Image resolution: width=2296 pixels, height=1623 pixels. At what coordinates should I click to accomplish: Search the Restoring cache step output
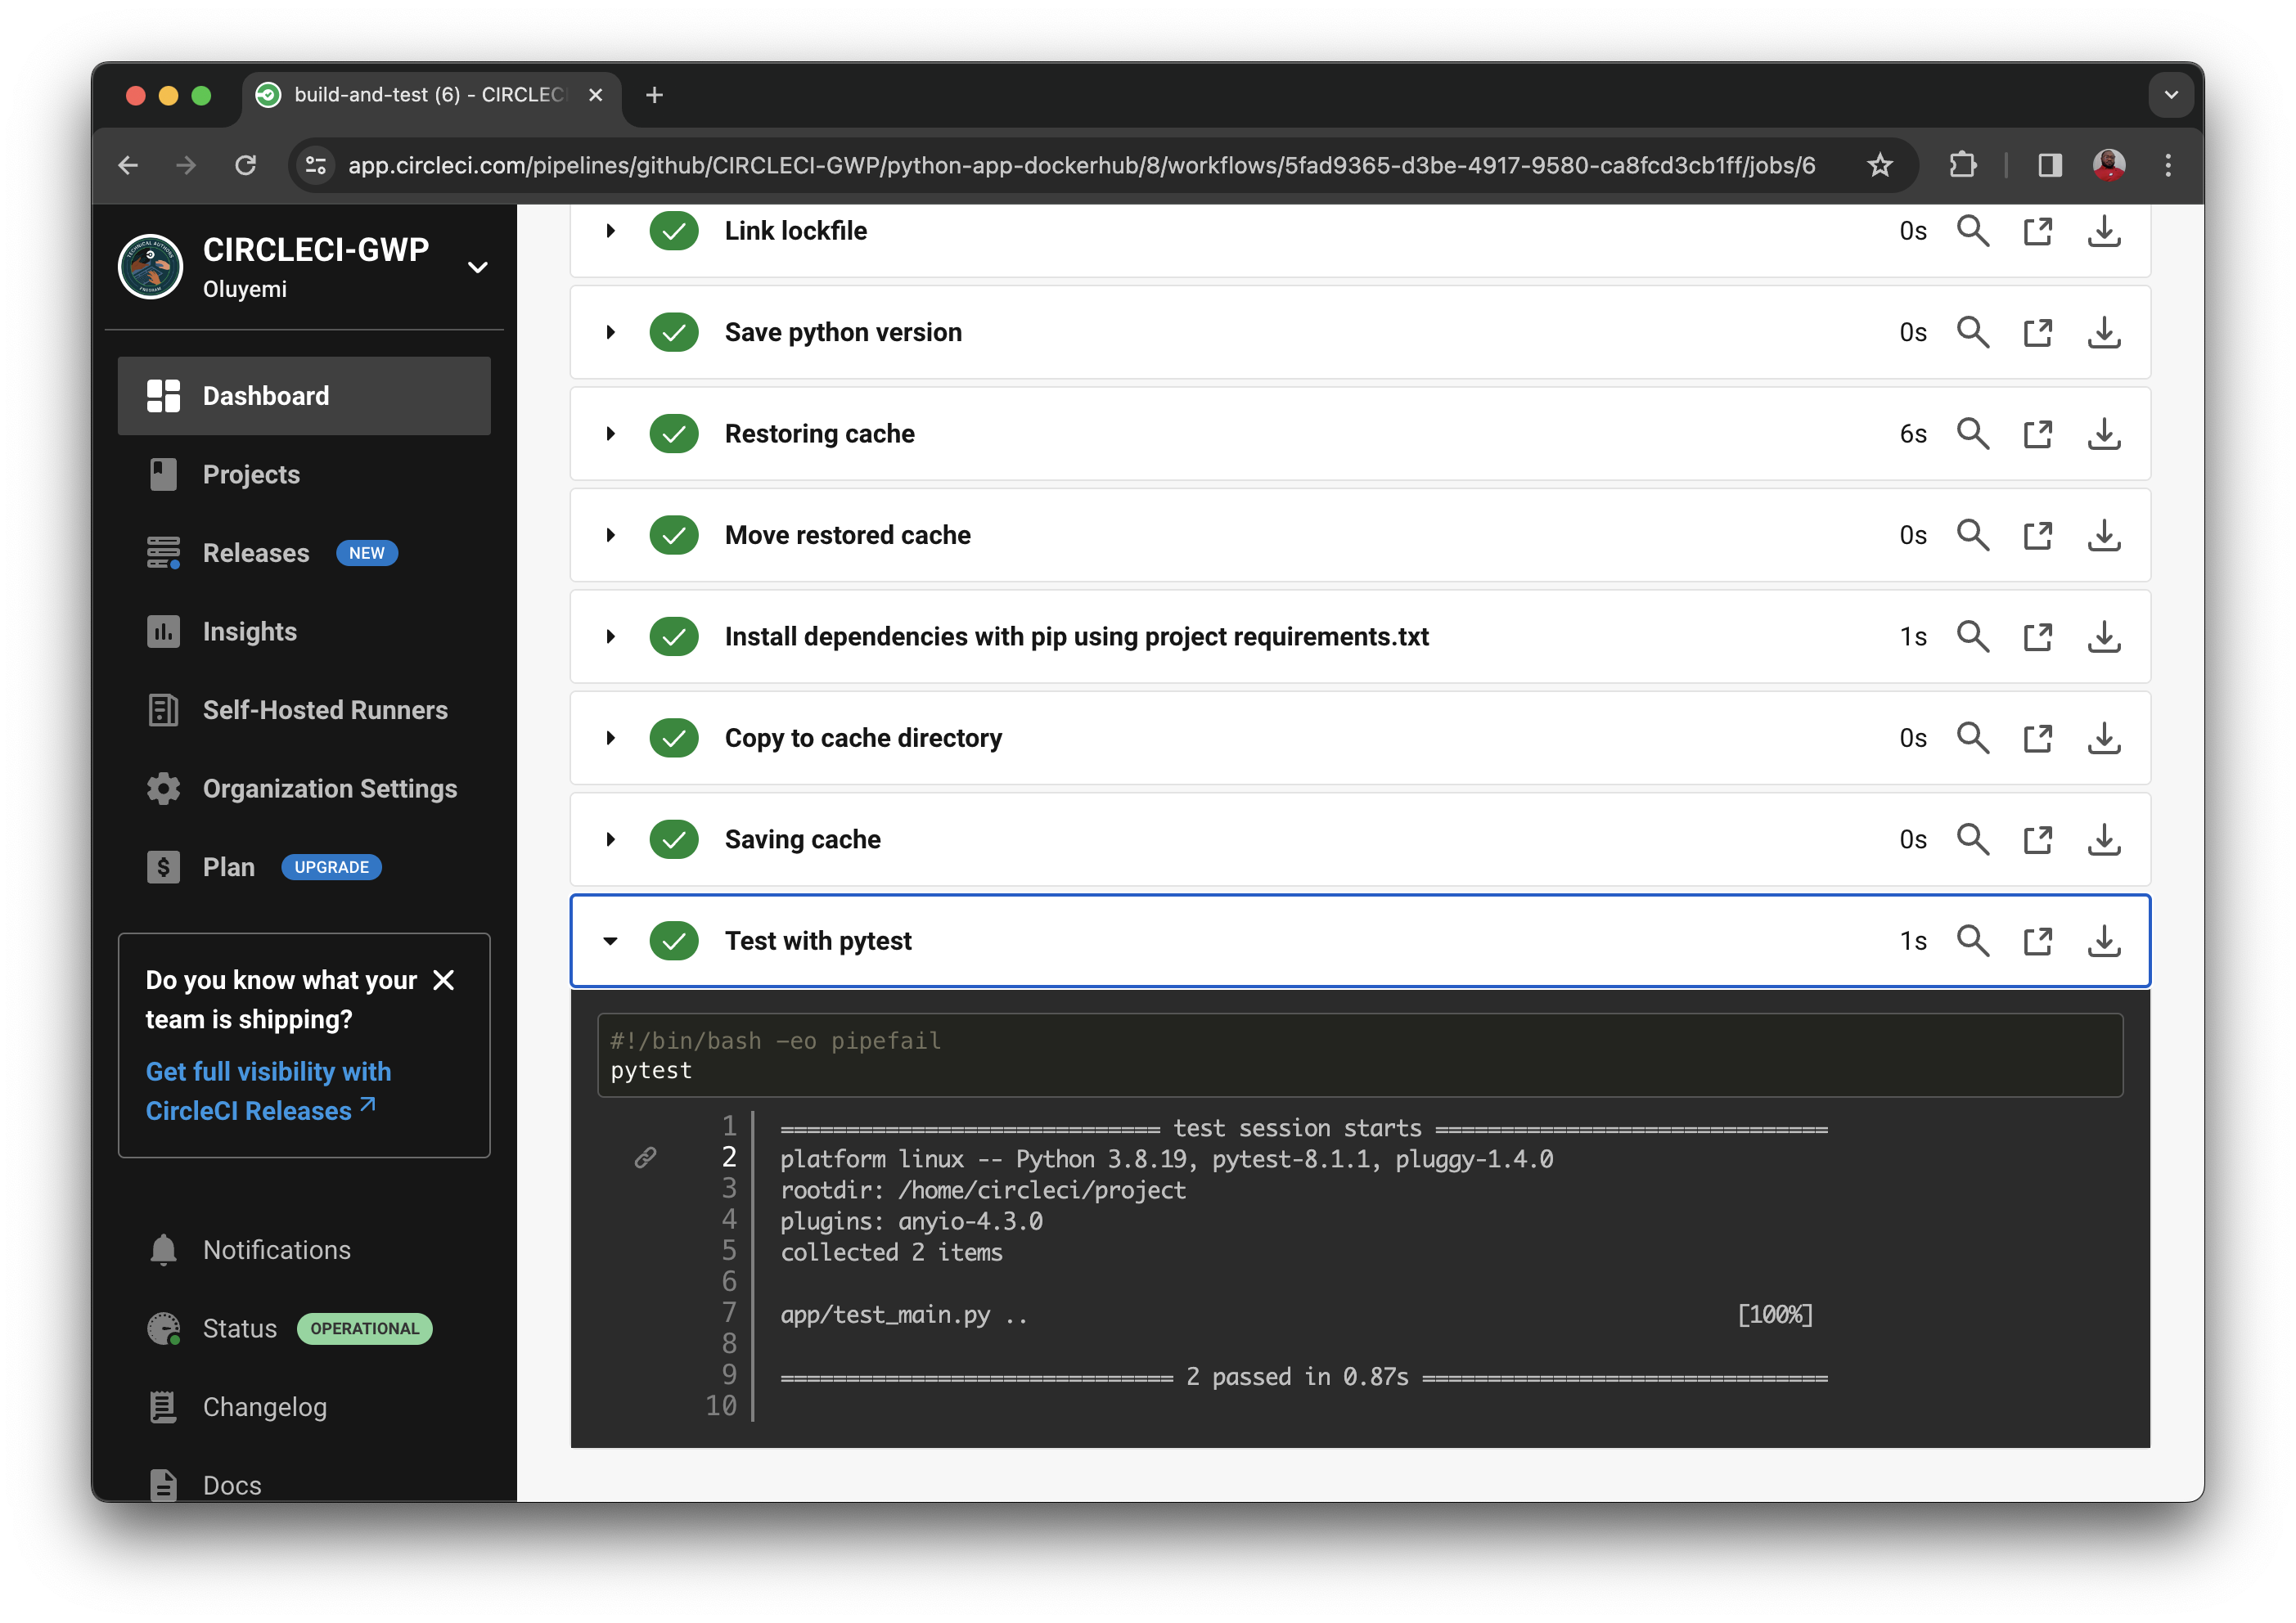click(x=1972, y=434)
